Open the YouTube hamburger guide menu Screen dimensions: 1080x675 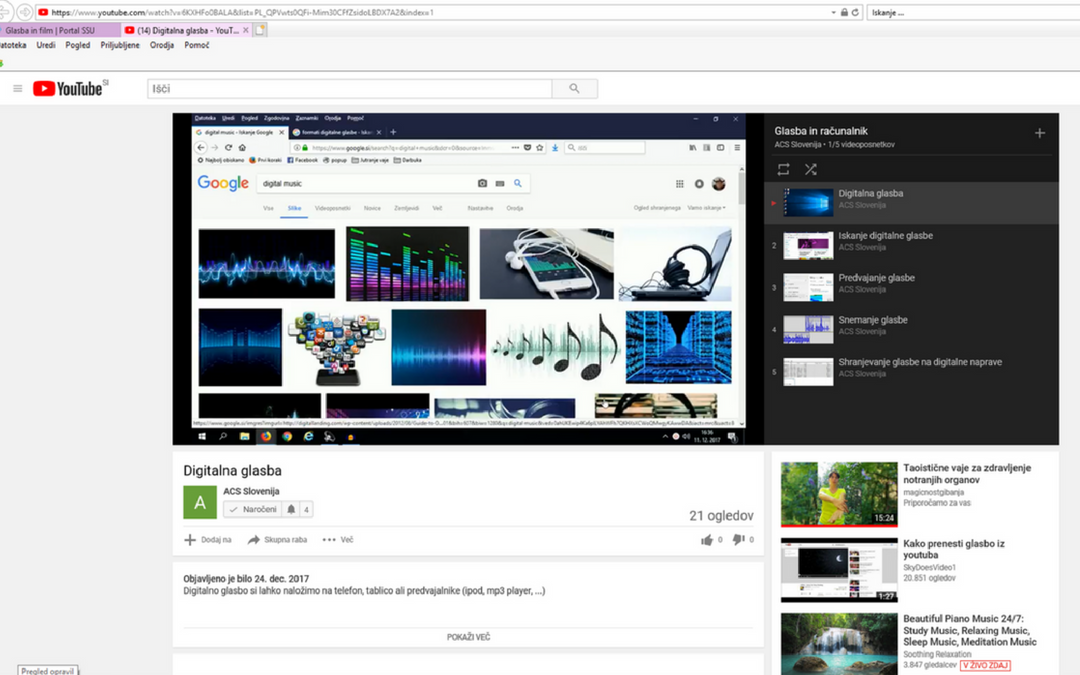(17, 89)
